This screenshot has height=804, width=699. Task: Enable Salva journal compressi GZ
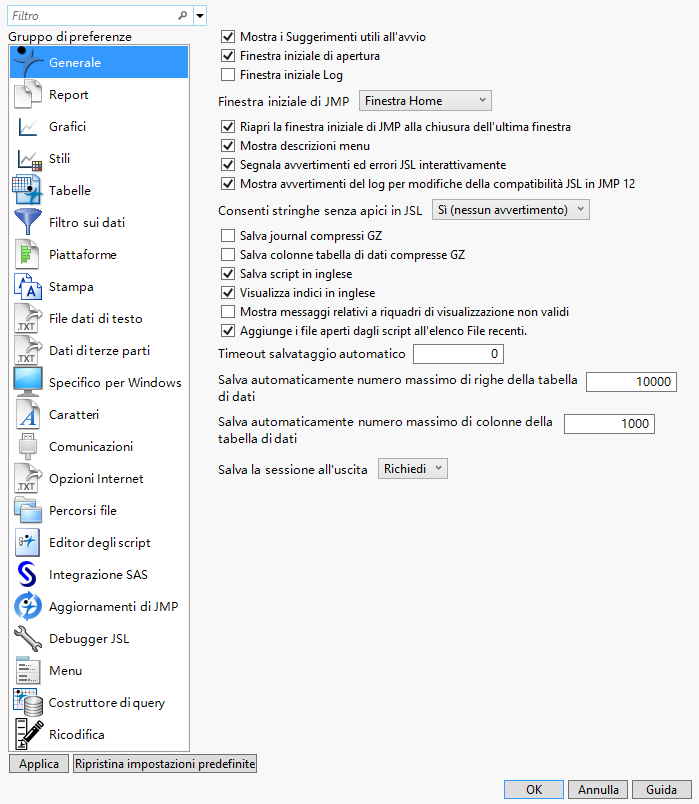coord(228,236)
